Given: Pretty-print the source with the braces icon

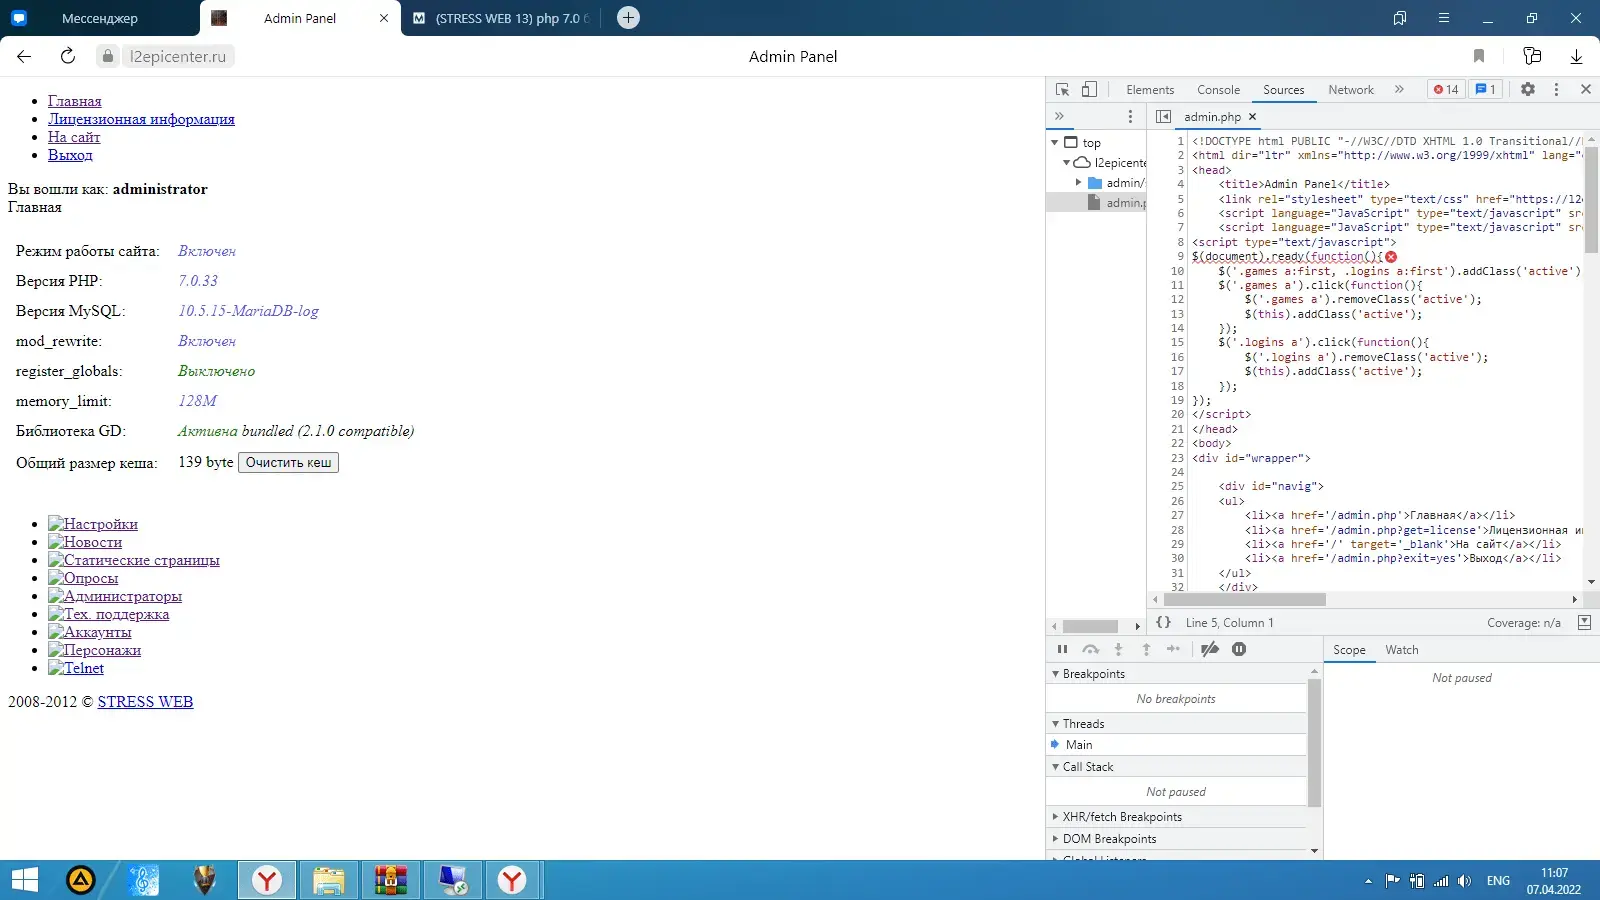Looking at the screenshot, I should pos(1164,622).
